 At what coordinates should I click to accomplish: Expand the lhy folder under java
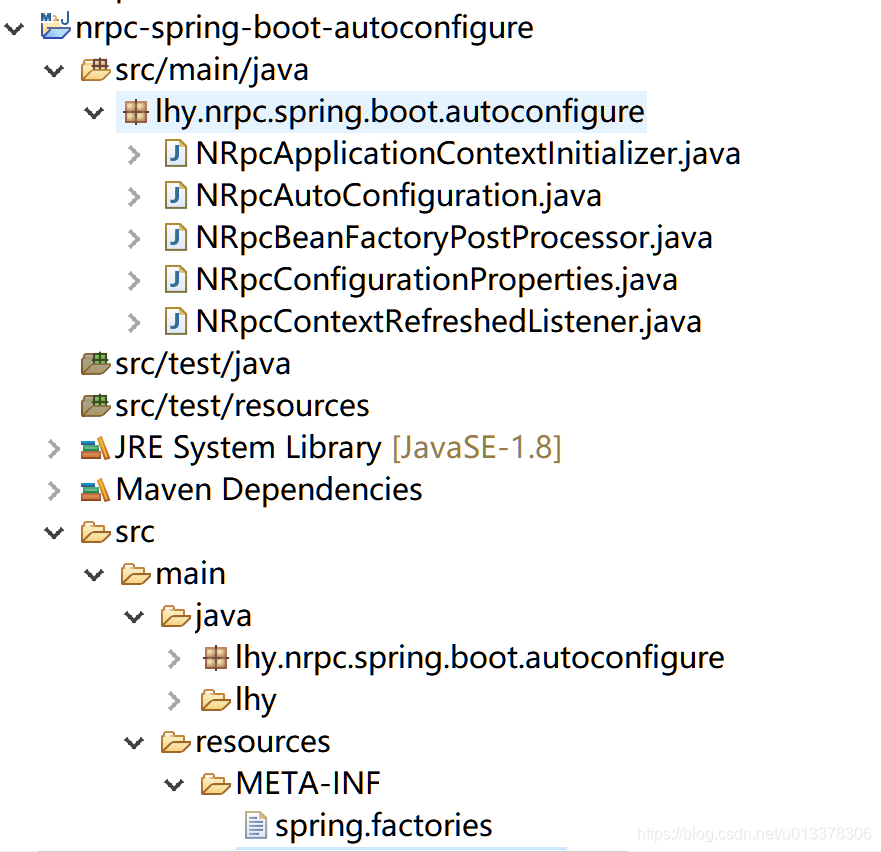point(174,700)
